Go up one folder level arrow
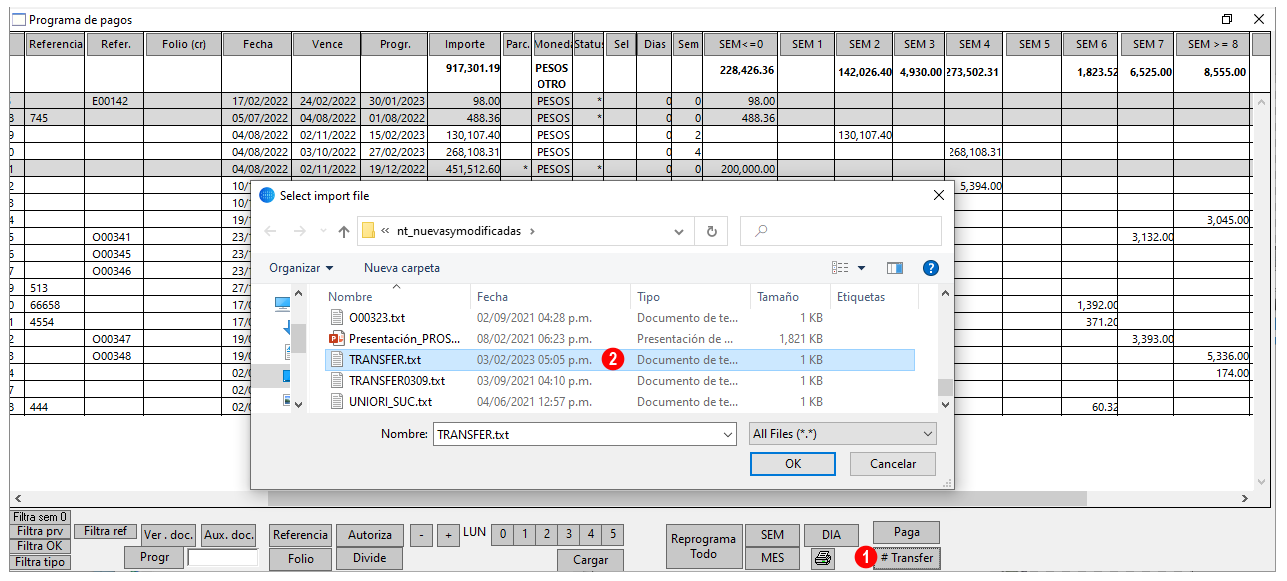1287x581 pixels. [344, 231]
